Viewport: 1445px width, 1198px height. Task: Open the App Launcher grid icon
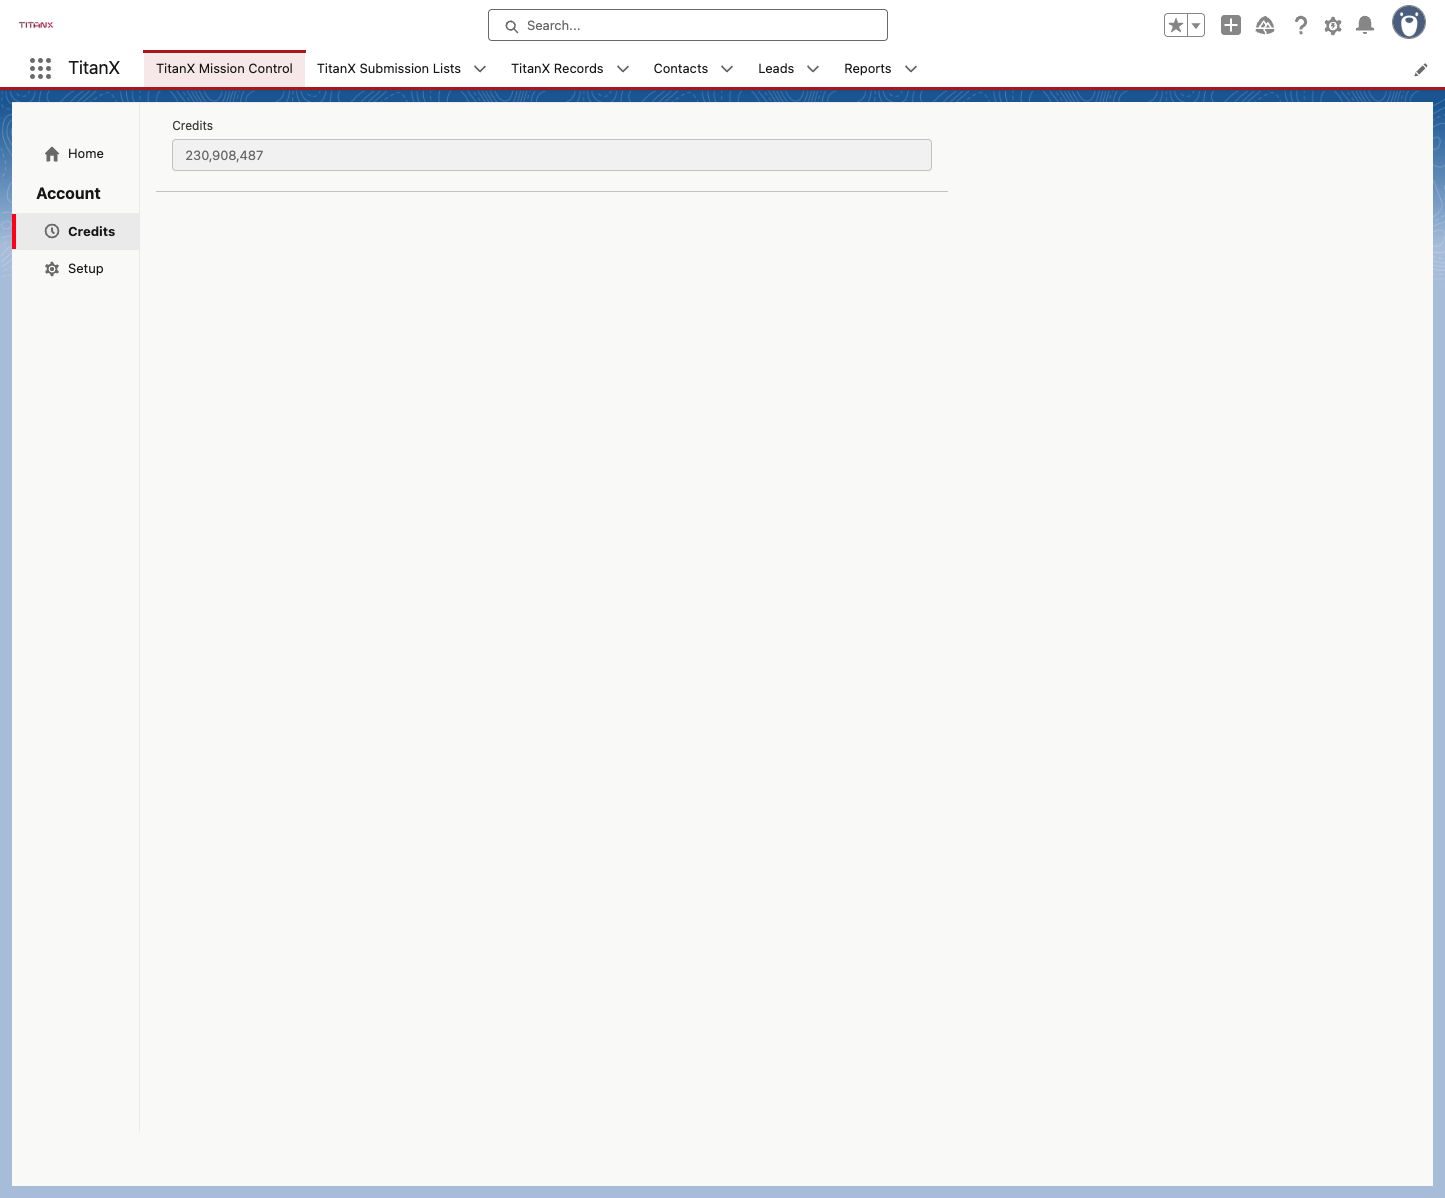coord(40,68)
